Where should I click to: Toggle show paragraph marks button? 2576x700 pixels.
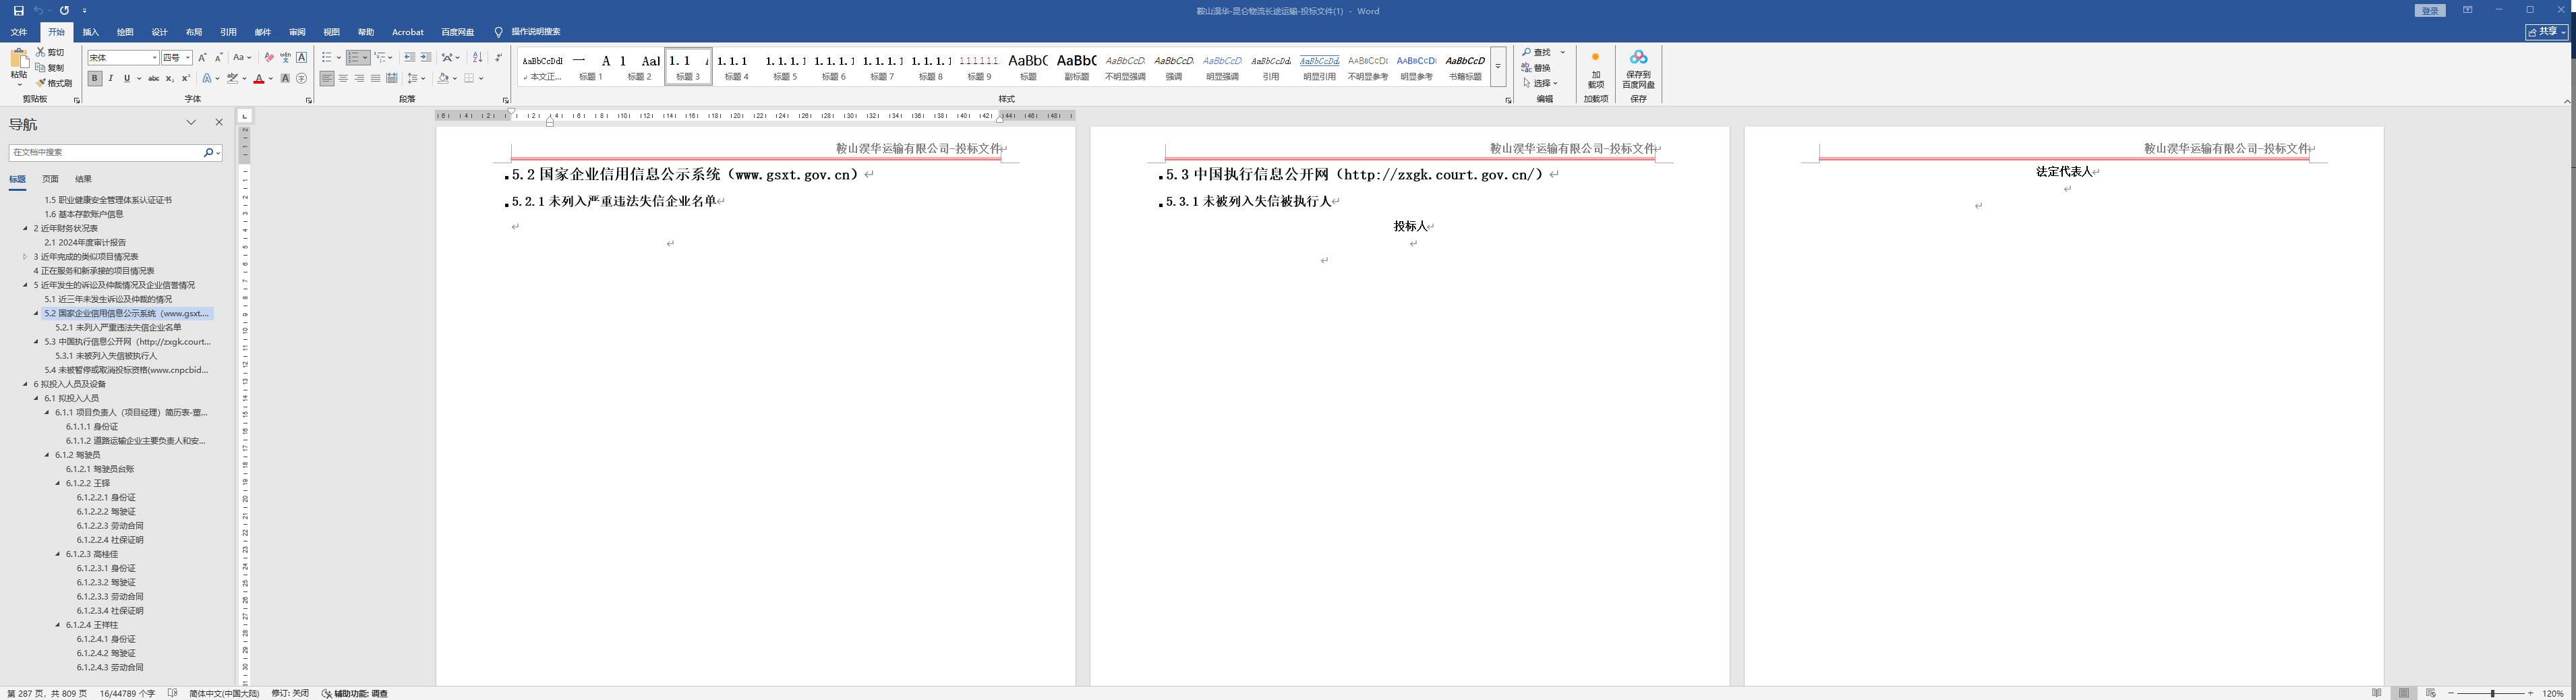pyautogui.click(x=498, y=58)
